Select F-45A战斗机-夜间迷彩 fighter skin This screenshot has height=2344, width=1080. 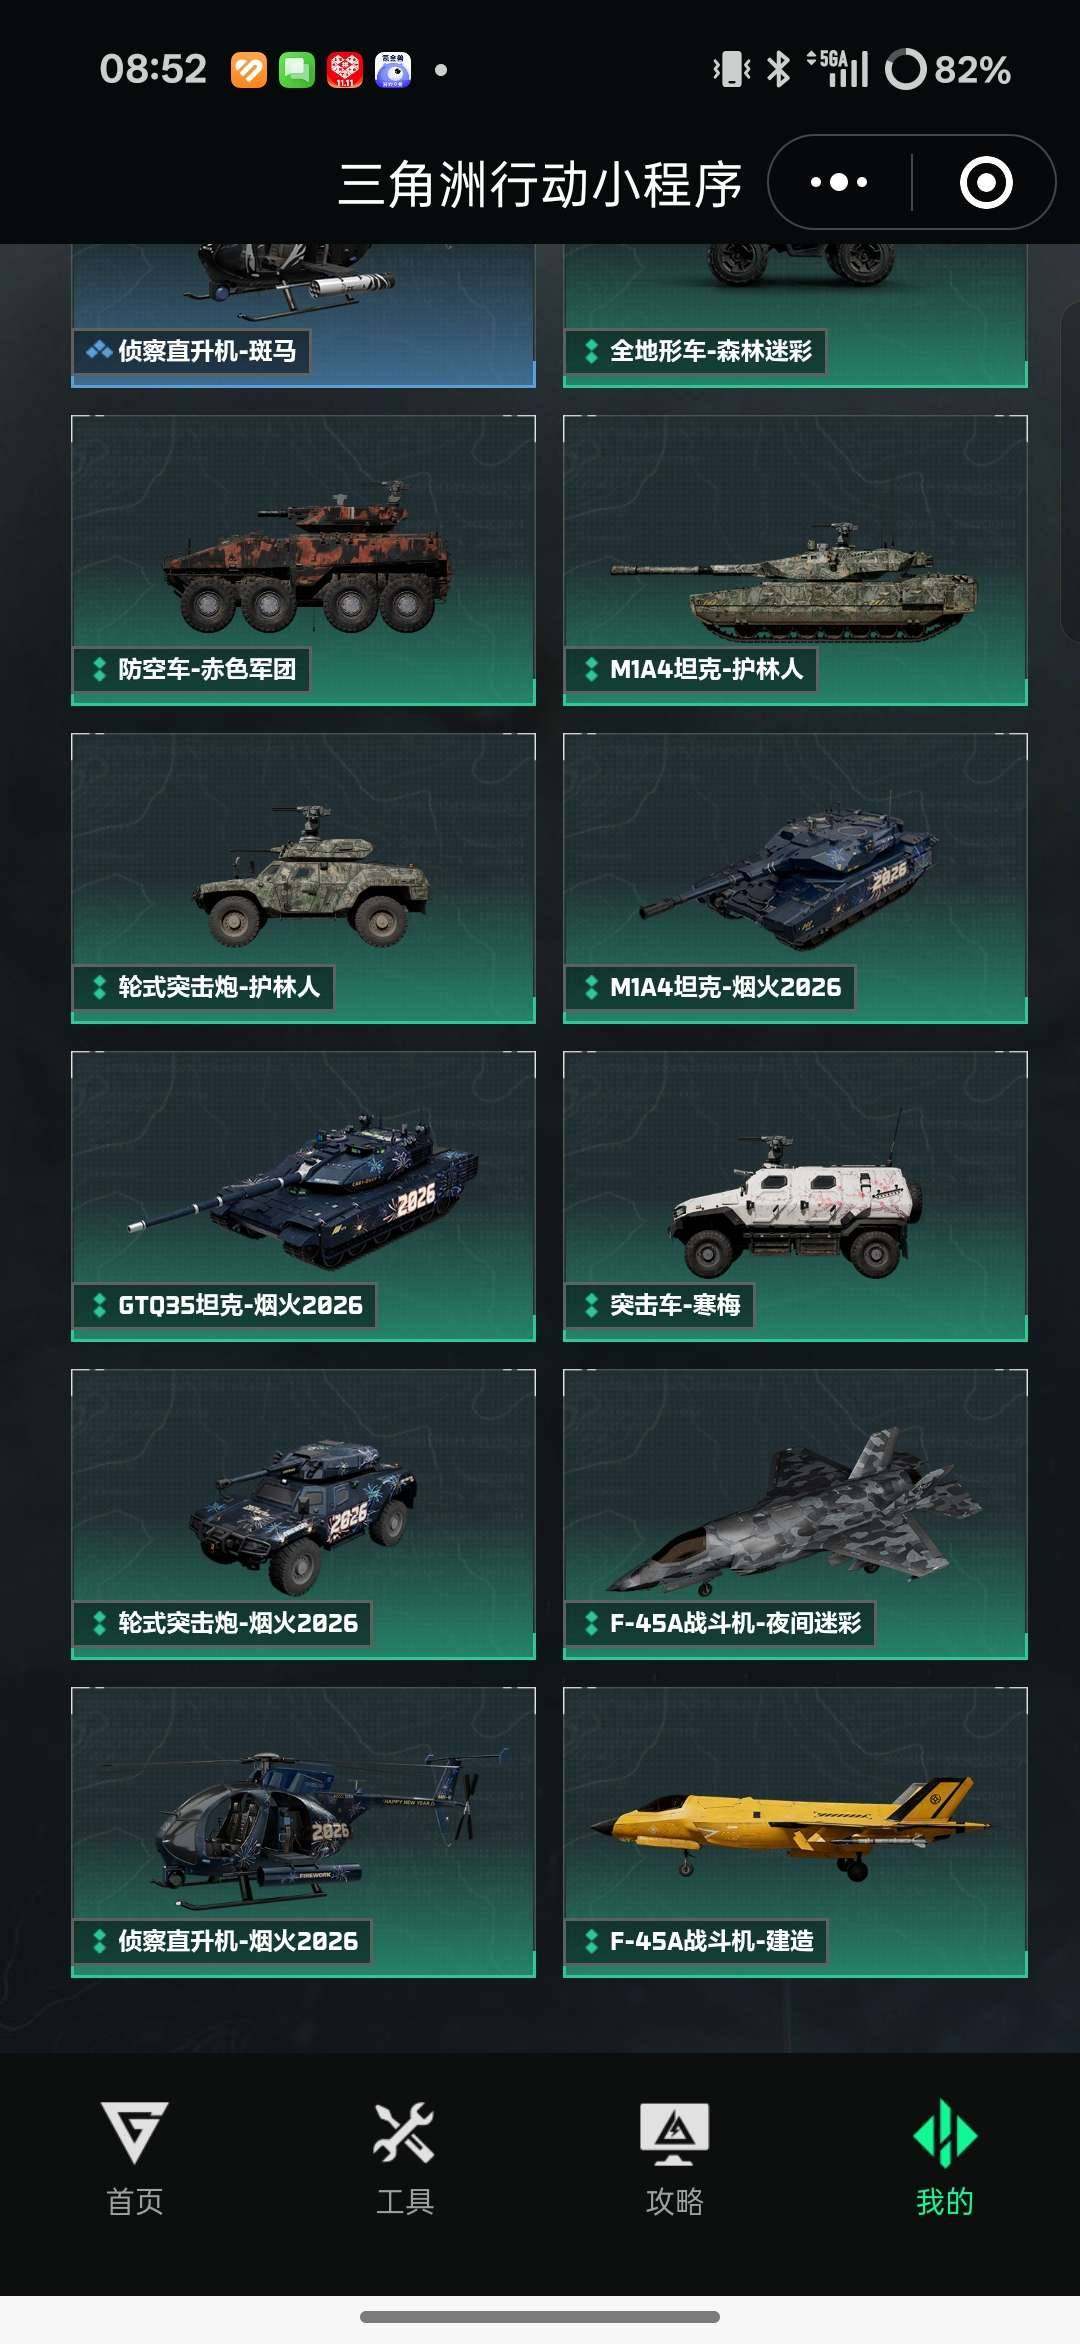[795, 1514]
